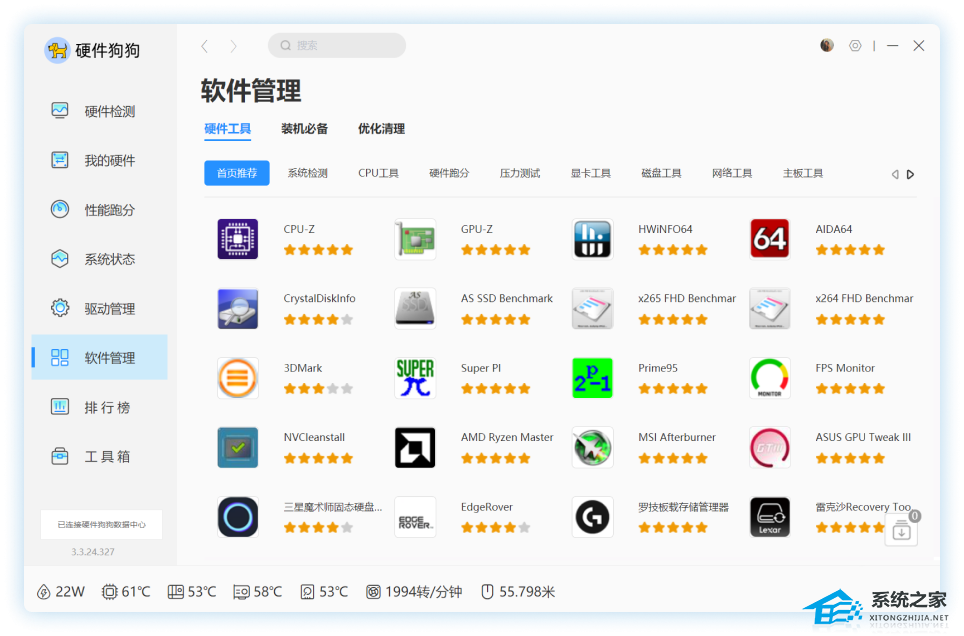This screenshot has width=964, height=636.
Task: Open the ASUS GPU Tweak III icon
Action: click(x=769, y=447)
